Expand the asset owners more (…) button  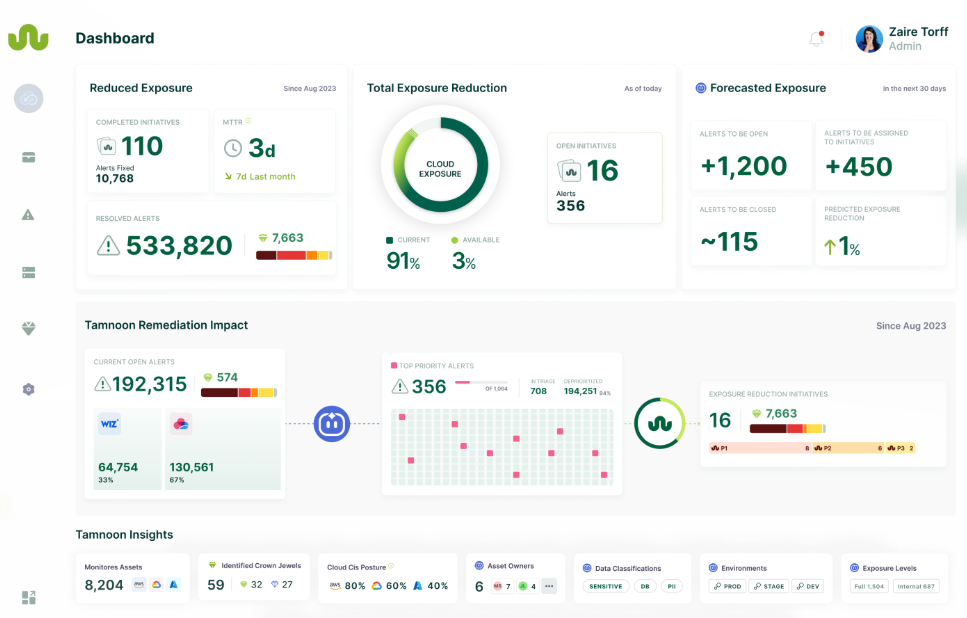[x=549, y=586]
